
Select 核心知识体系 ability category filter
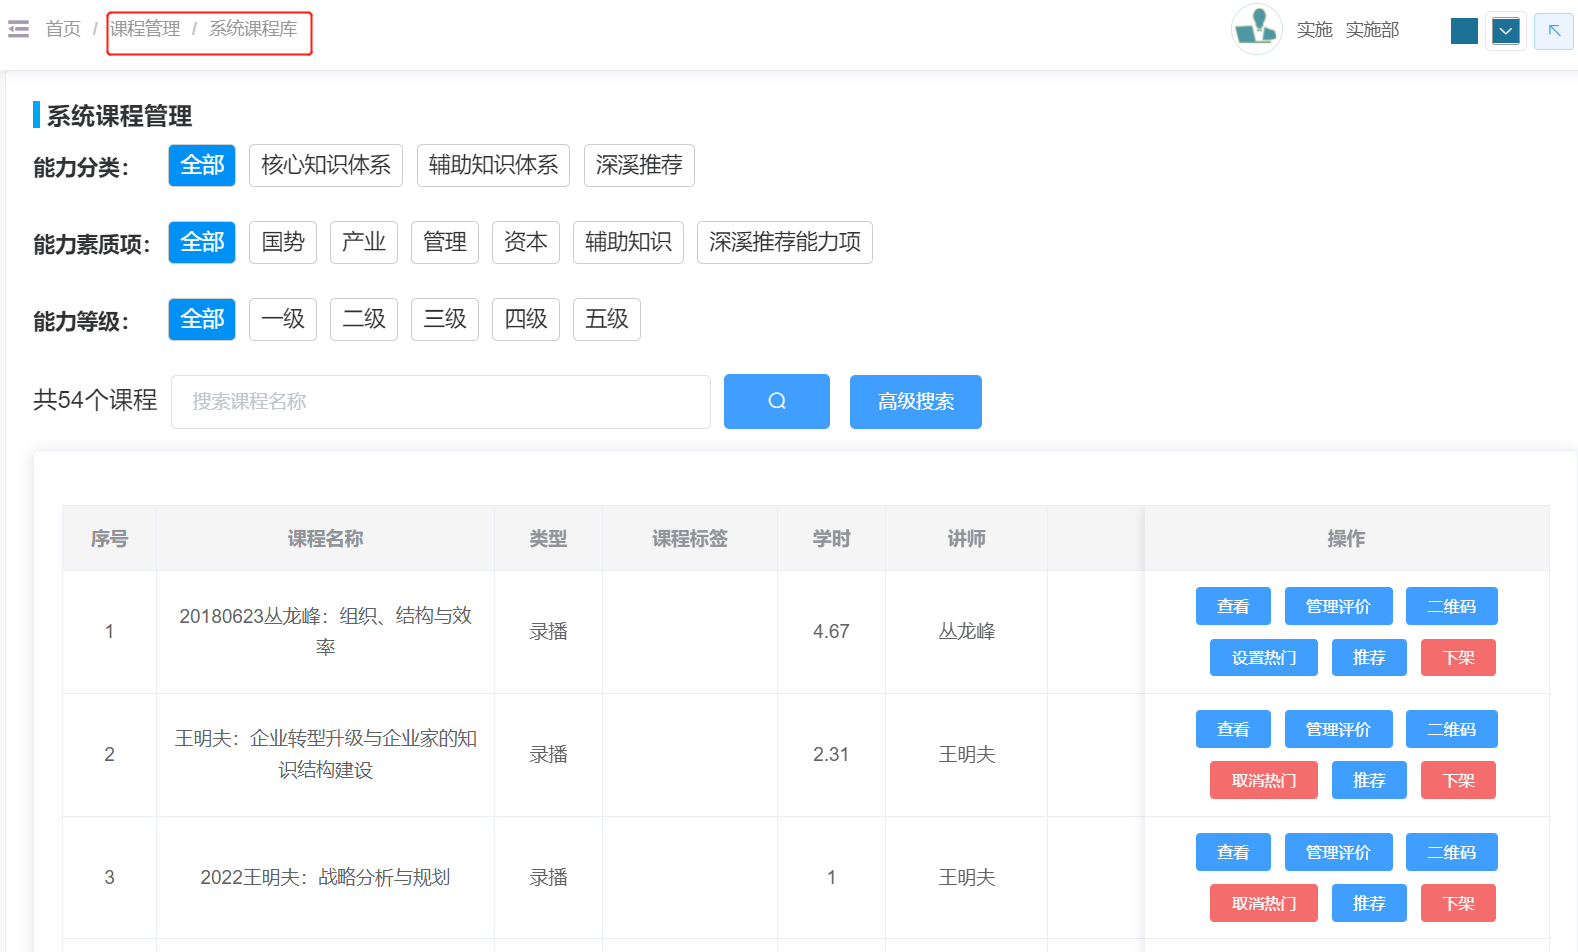tap(325, 165)
